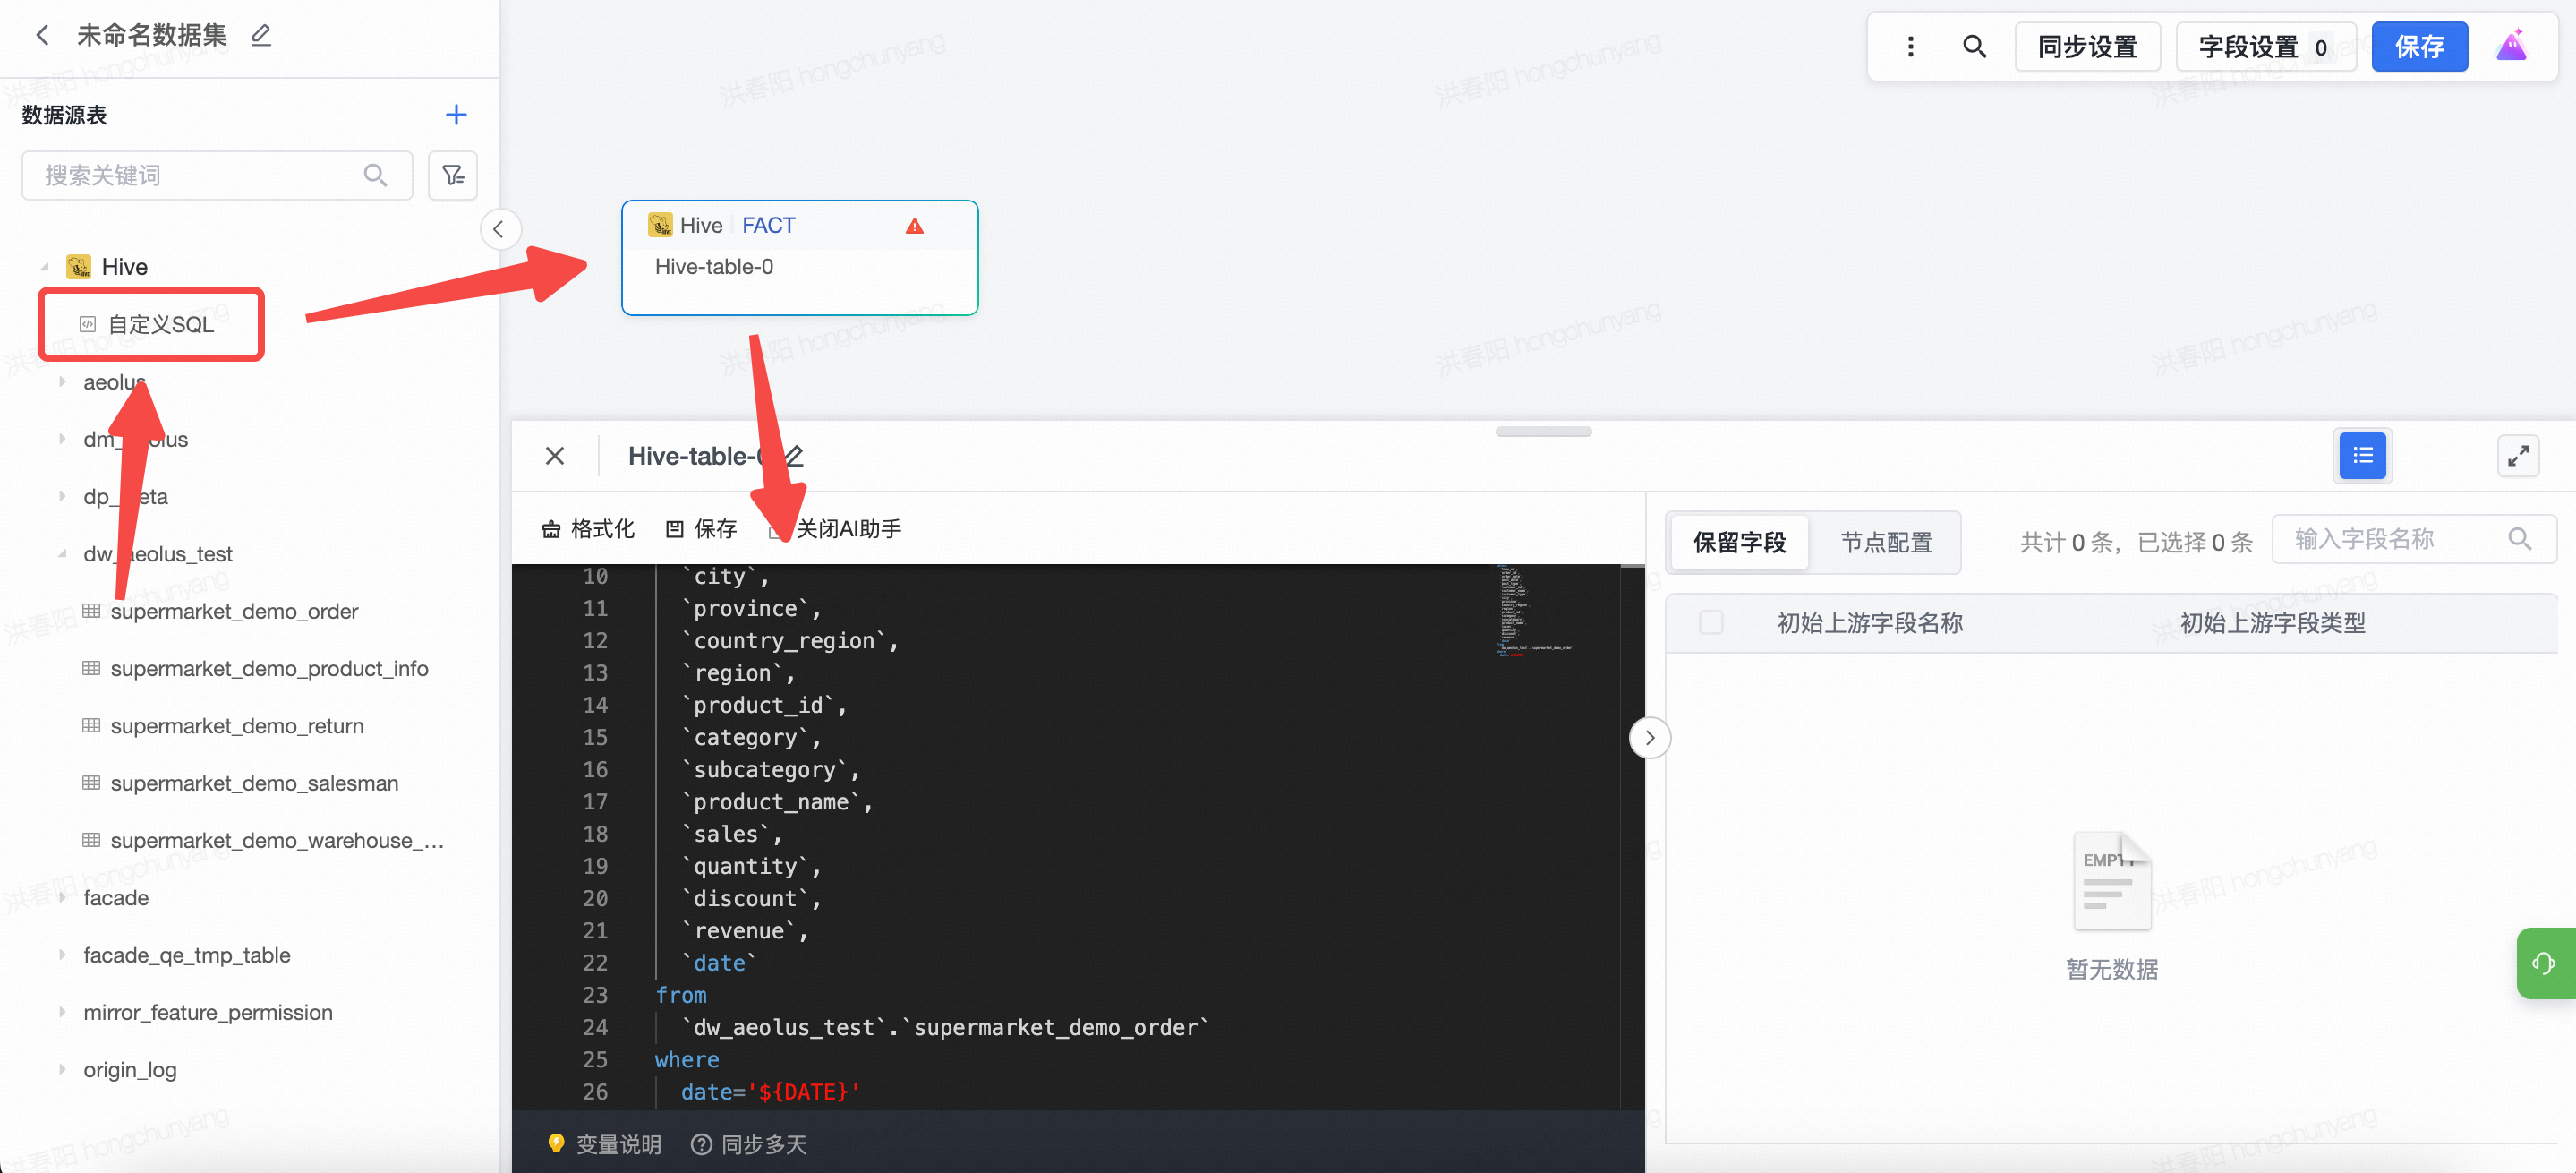Screen dimensions: 2576x1173
Task: Click the edit pencil next to dataset name
Action: pos(261,35)
